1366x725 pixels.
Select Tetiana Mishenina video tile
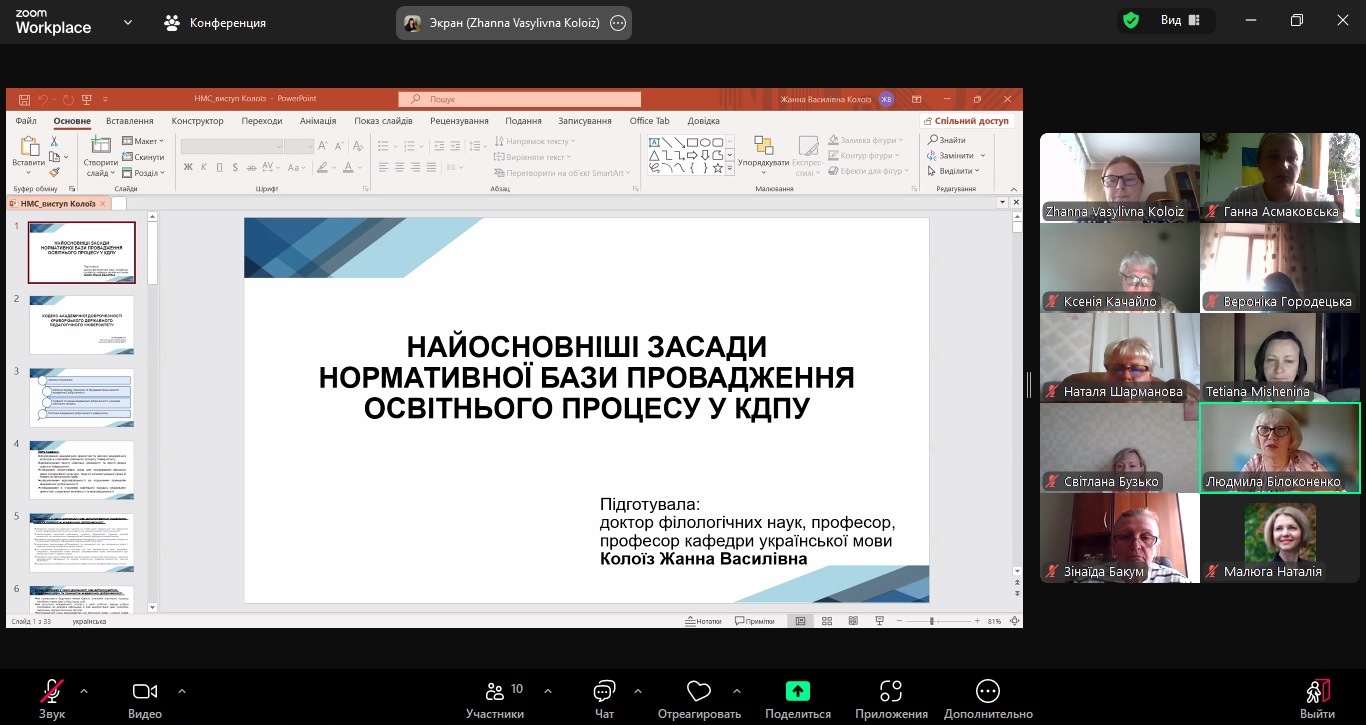(1280, 357)
